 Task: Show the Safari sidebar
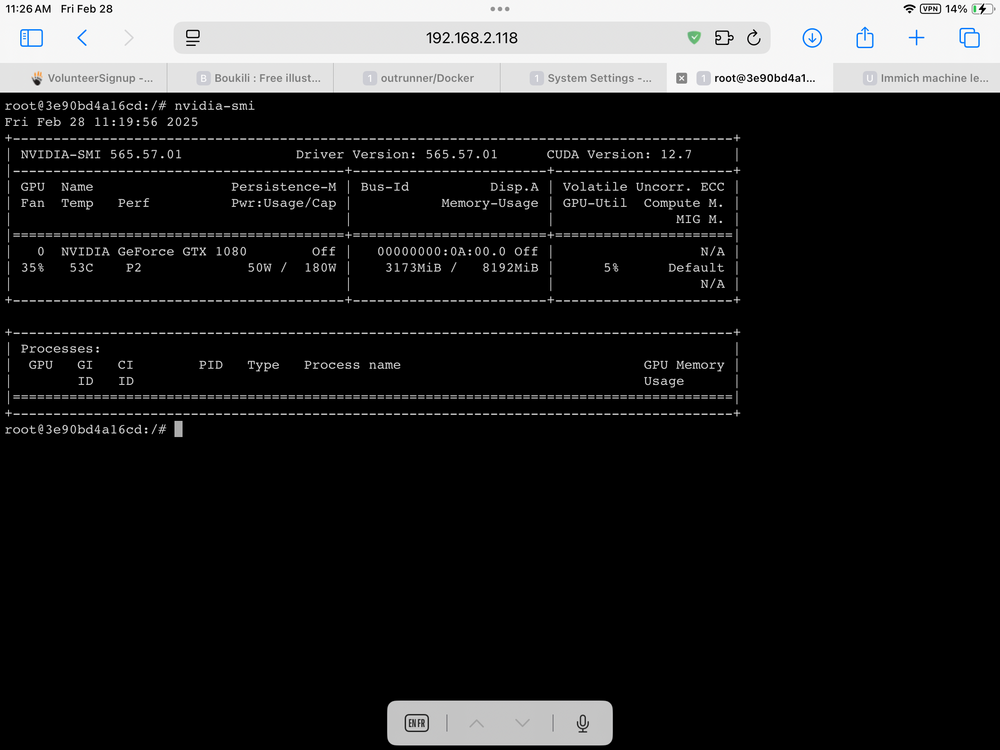(31, 38)
